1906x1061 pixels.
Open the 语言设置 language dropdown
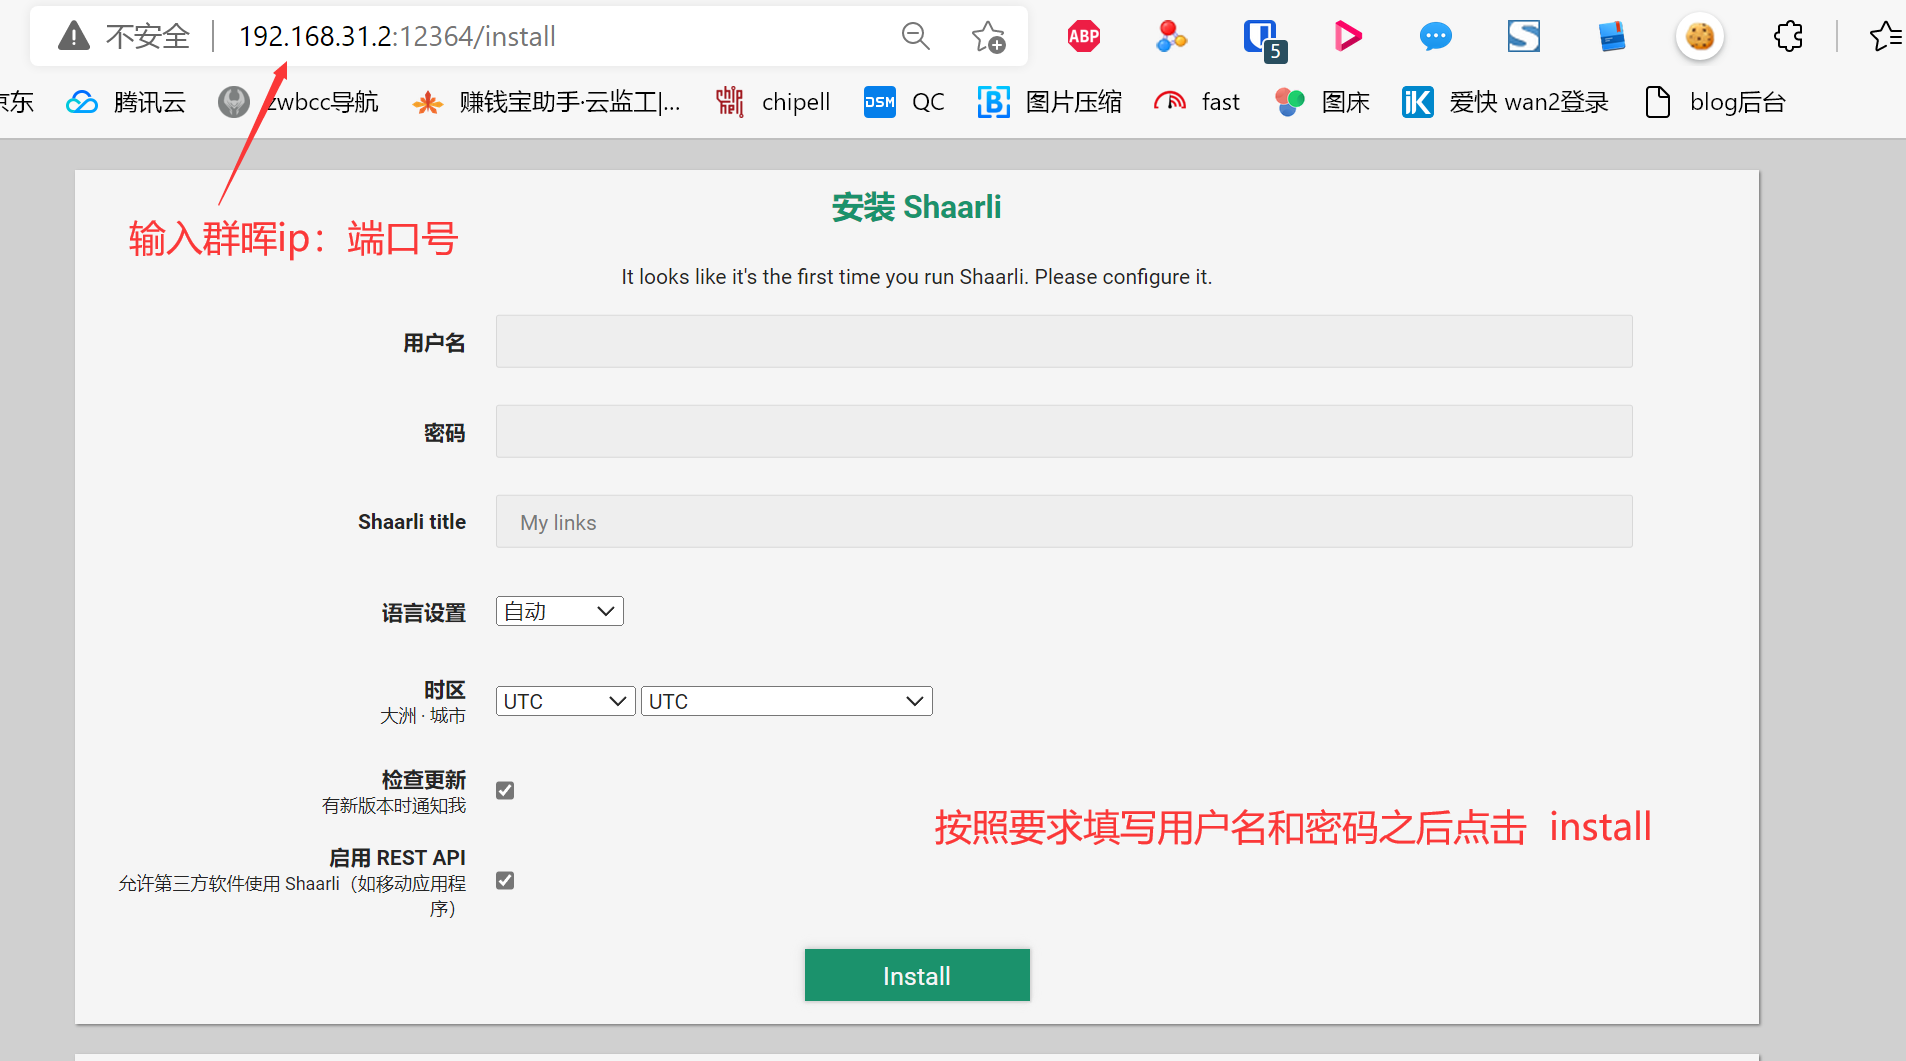pyautogui.click(x=560, y=611)
